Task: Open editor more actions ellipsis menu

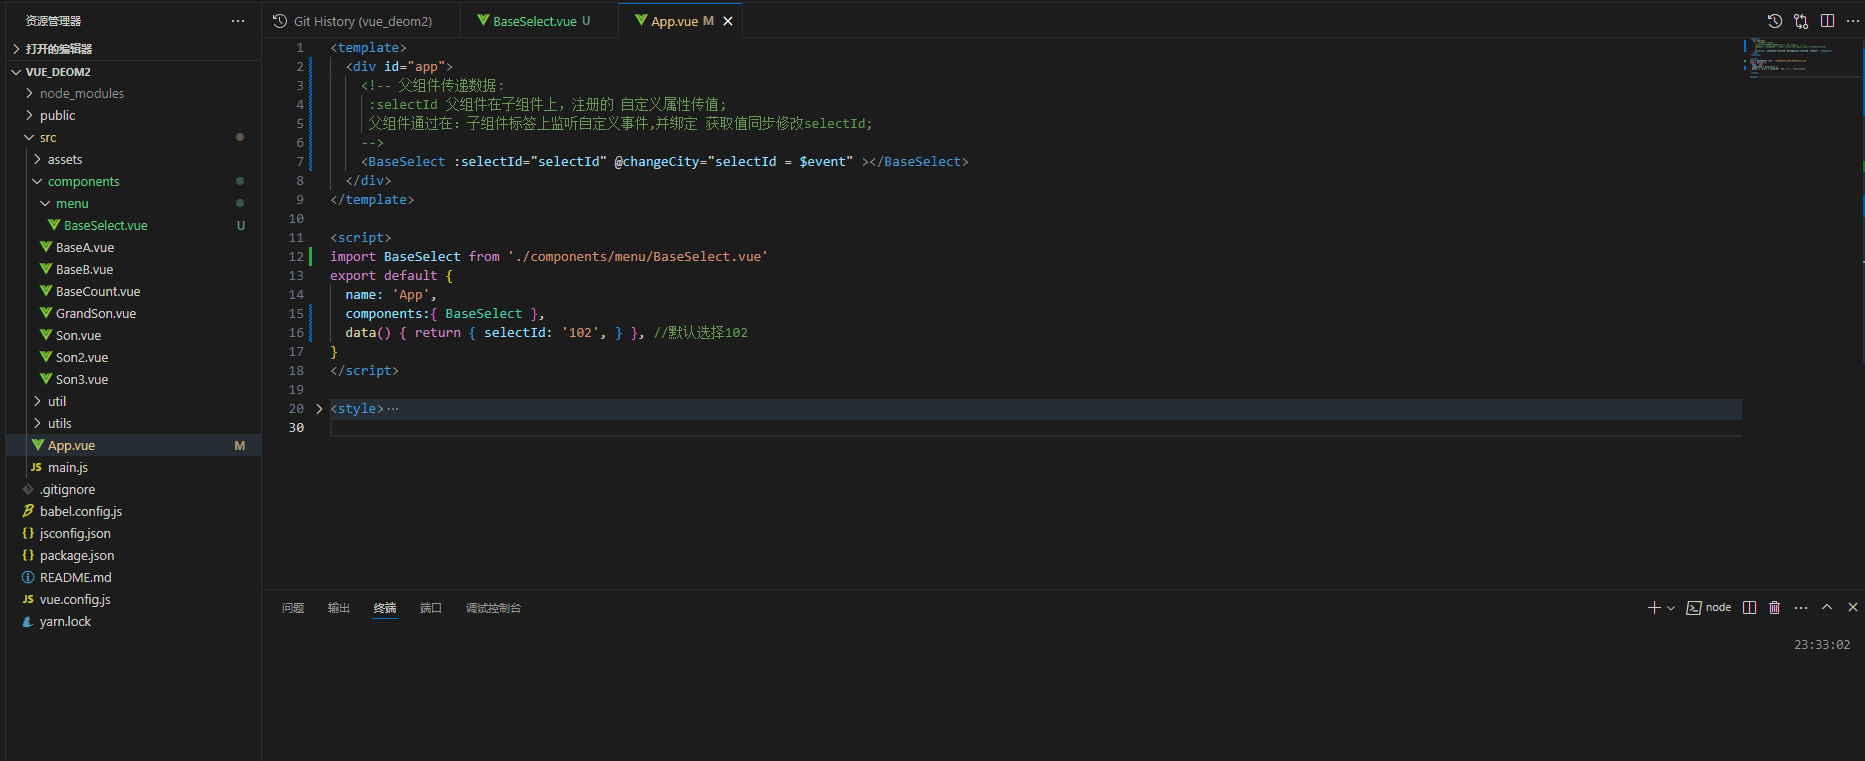Action: [1852, 21]
